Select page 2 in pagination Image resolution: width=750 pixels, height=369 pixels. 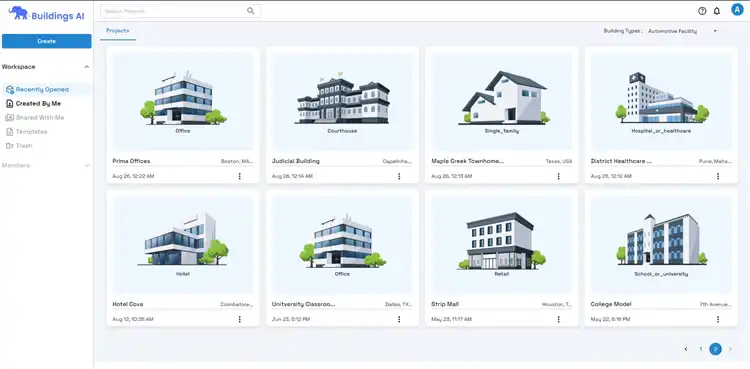coord(716,349)
